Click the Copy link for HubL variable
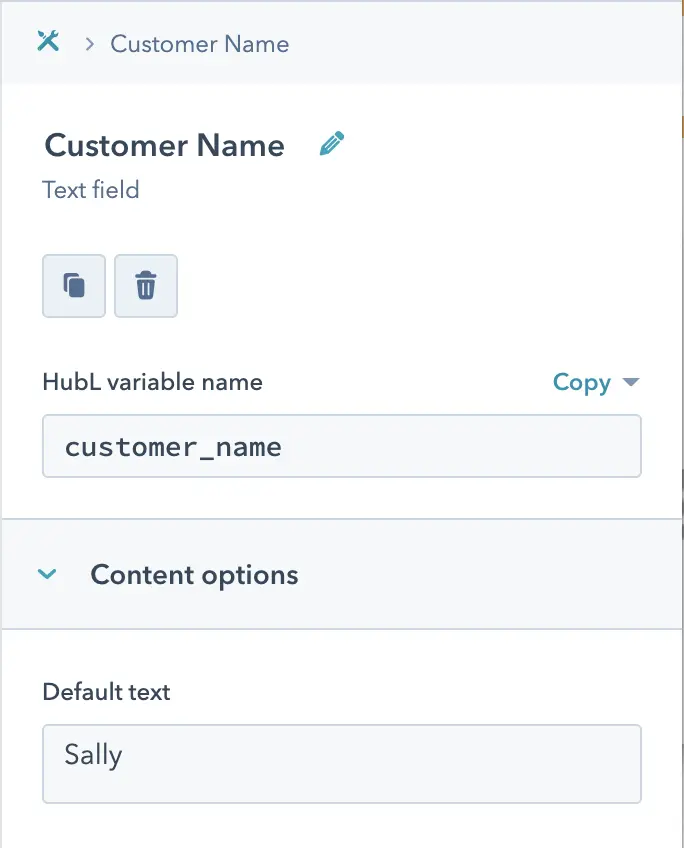The width and height of the screenshot is (684, 848). point(581,382)
